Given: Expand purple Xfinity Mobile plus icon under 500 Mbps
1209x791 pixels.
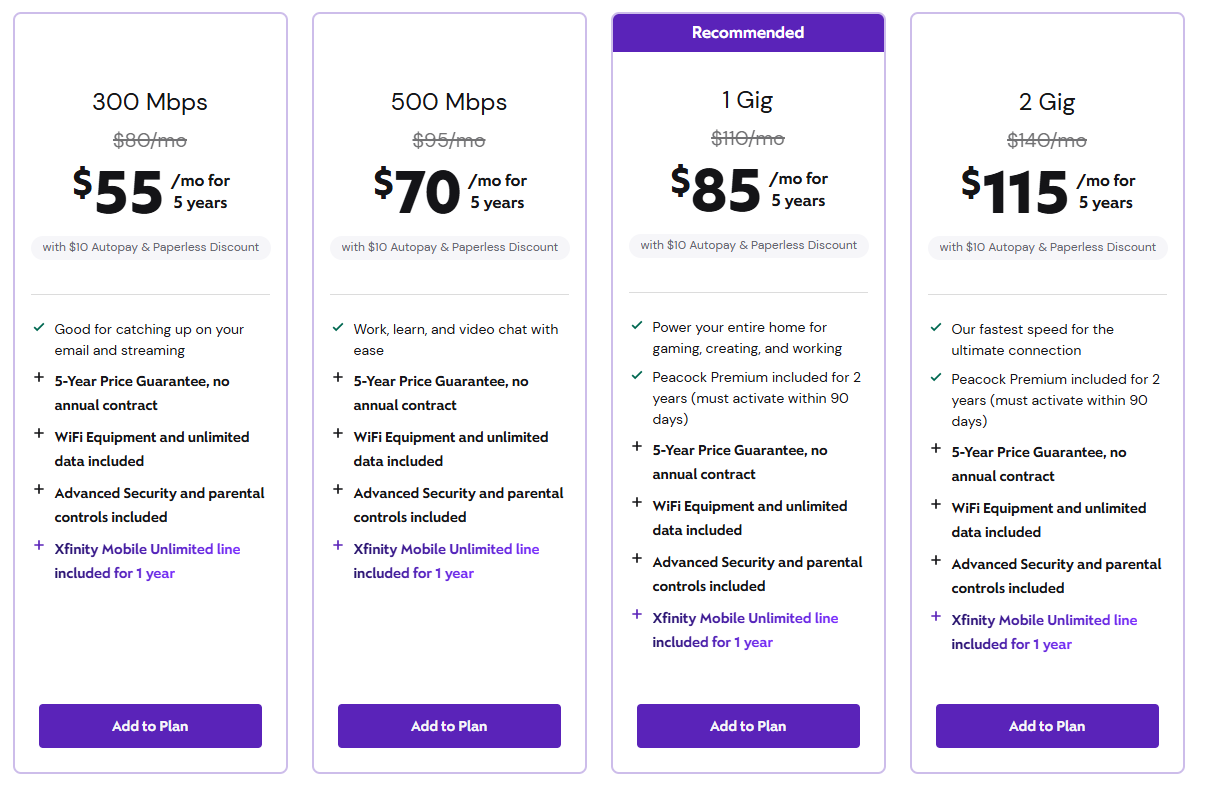Looking at the screenshot, I should coord(338,546).
